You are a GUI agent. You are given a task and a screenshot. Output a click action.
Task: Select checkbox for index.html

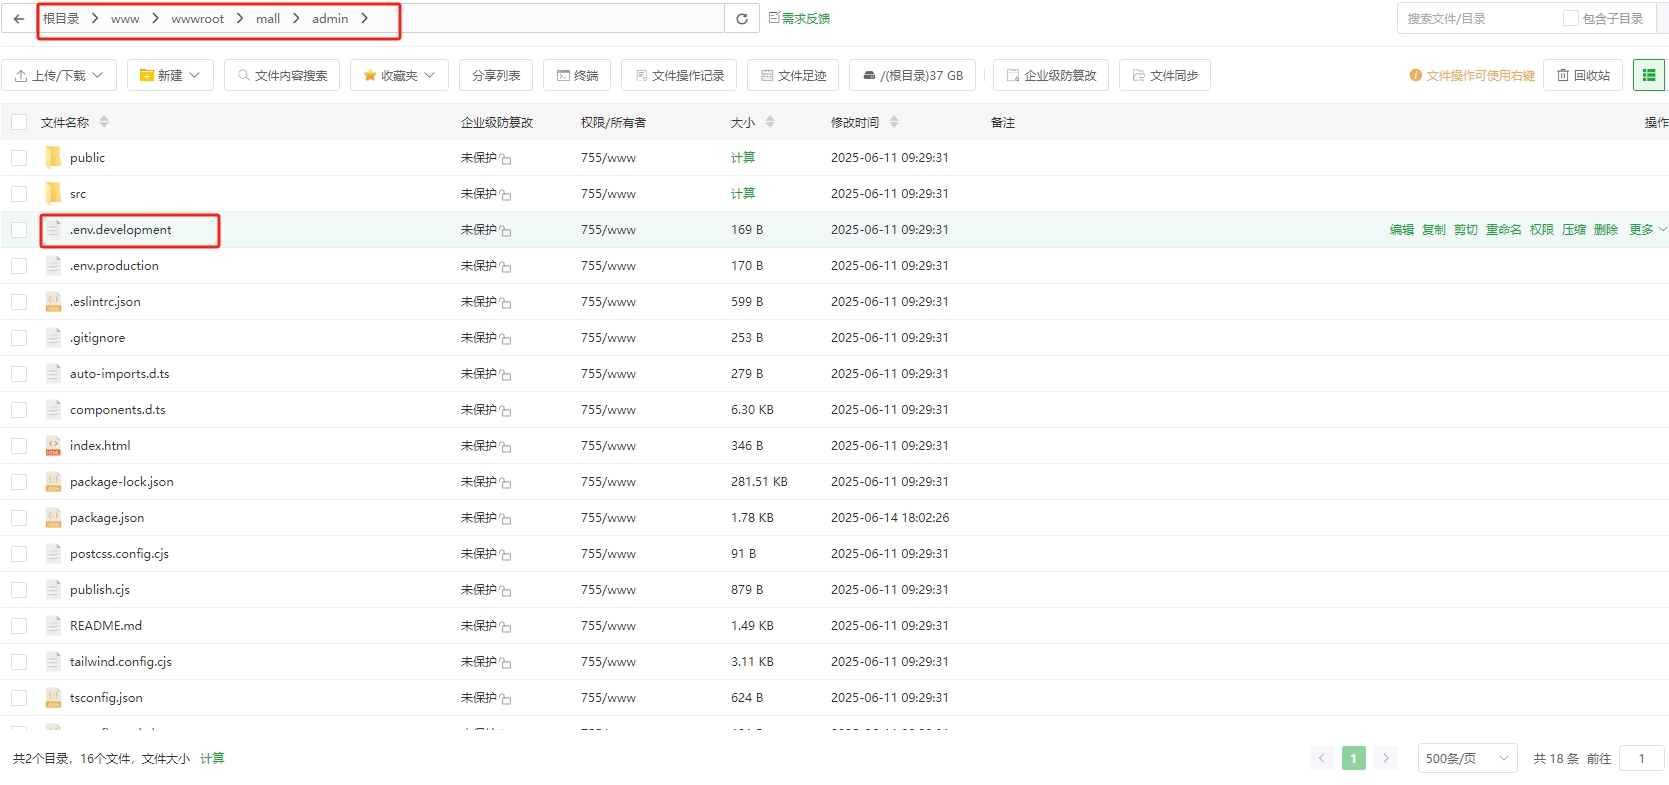[x=19, y=446]
